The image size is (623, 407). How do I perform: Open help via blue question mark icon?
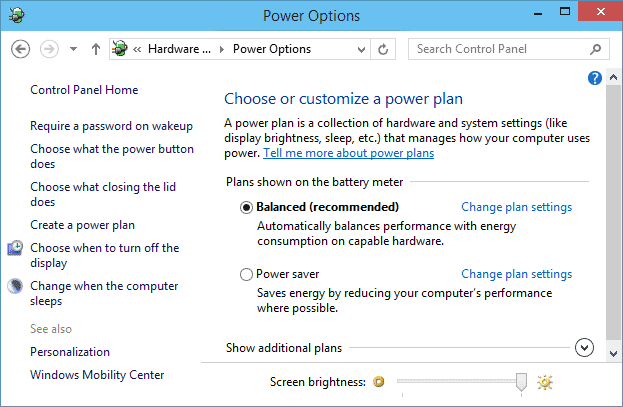click(x=594, y=78)
